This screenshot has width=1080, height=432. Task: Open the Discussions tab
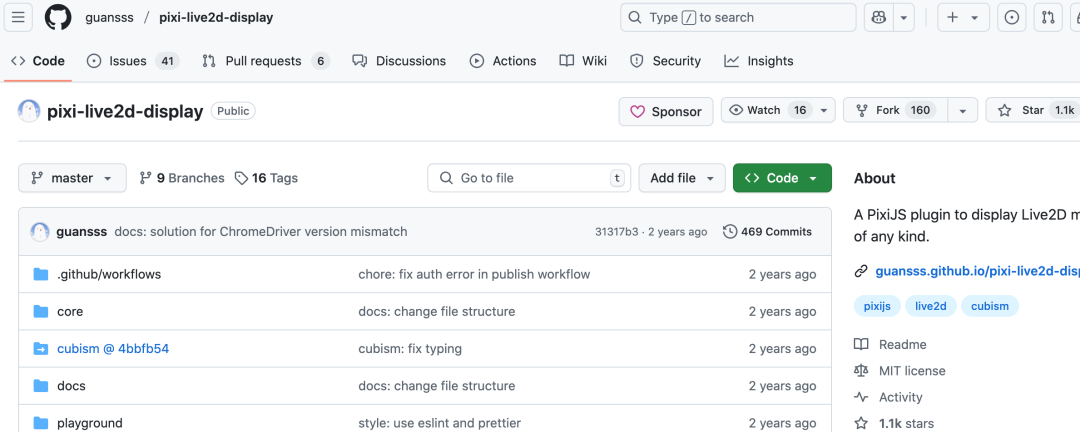click(x=399, y=61)
